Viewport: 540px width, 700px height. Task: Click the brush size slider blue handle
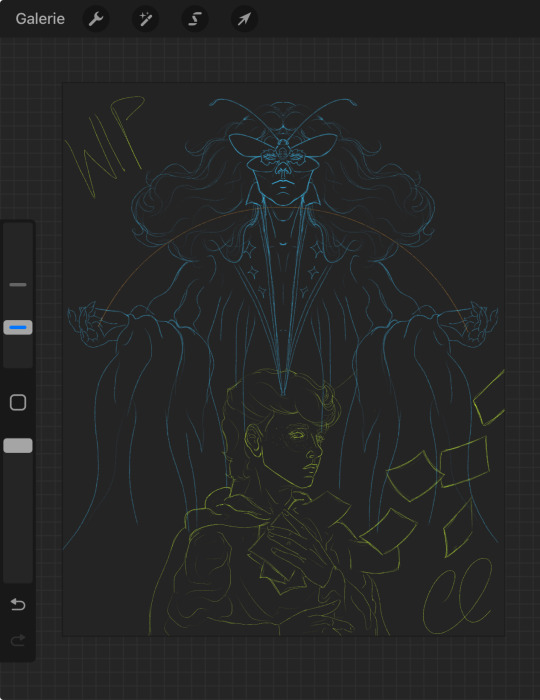[18, 327]
